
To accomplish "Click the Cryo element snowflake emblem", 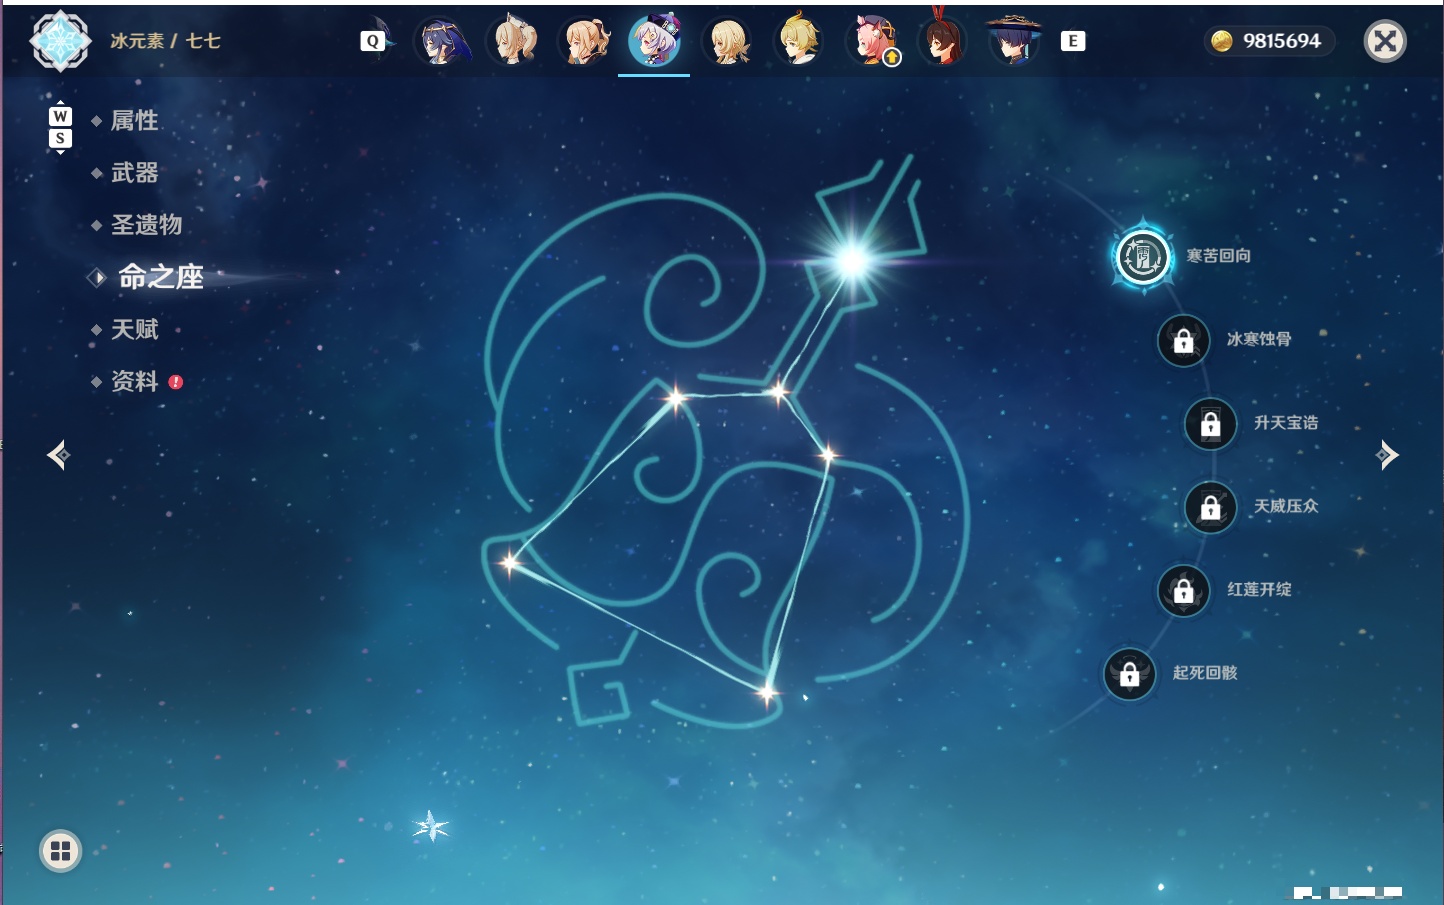I will pyautogui.click(x=60, y=41).
